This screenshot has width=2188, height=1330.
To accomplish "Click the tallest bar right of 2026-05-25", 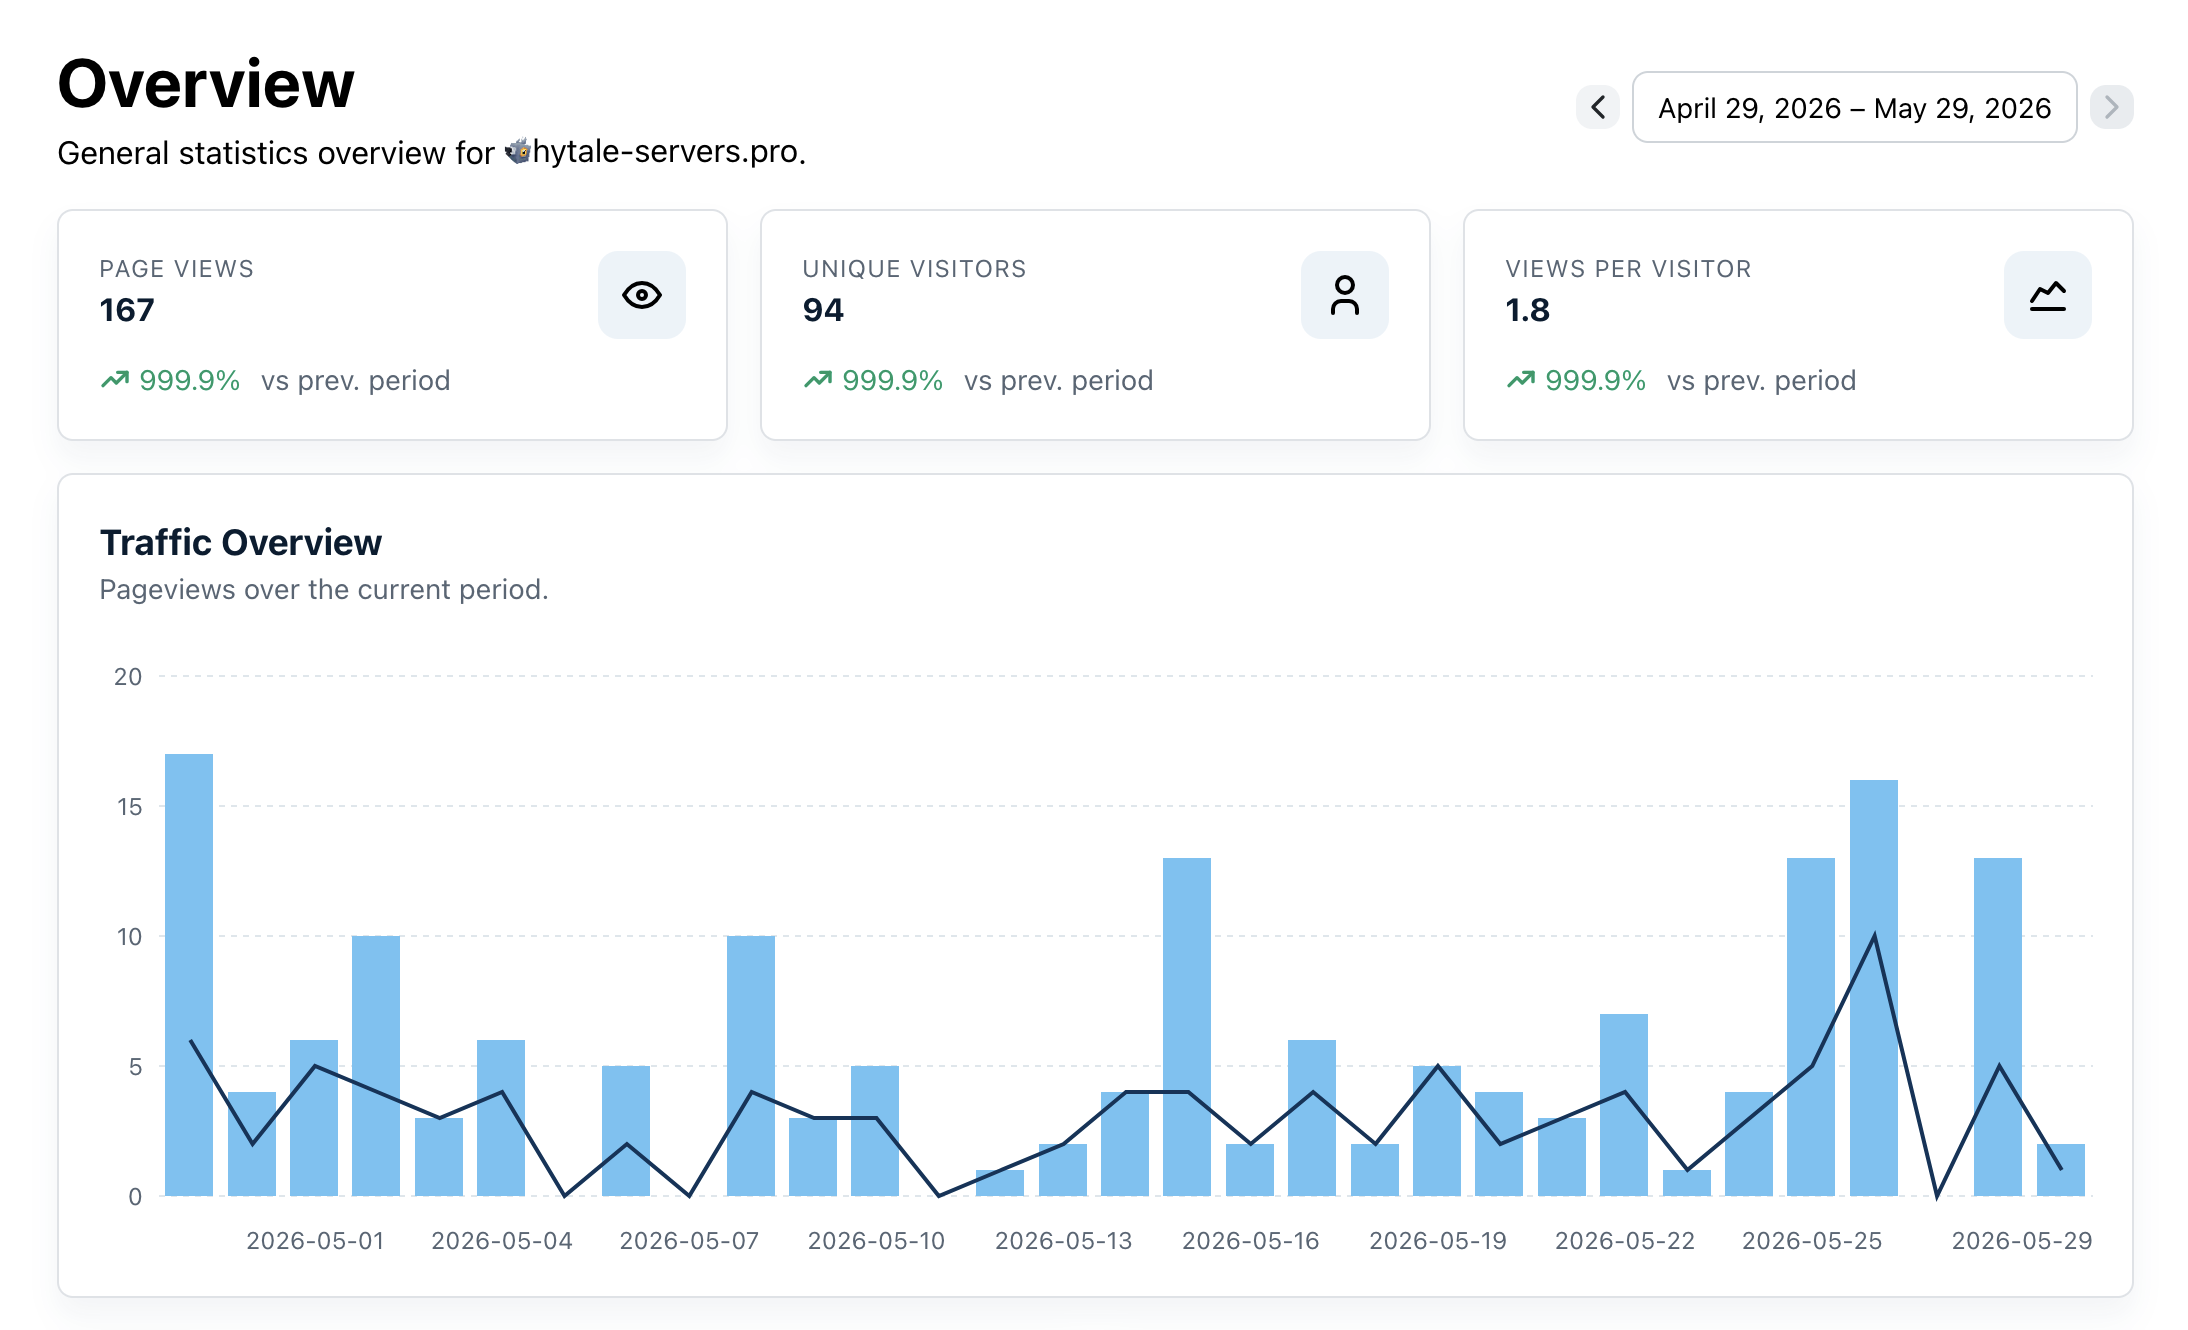I will click(1874, 988).
